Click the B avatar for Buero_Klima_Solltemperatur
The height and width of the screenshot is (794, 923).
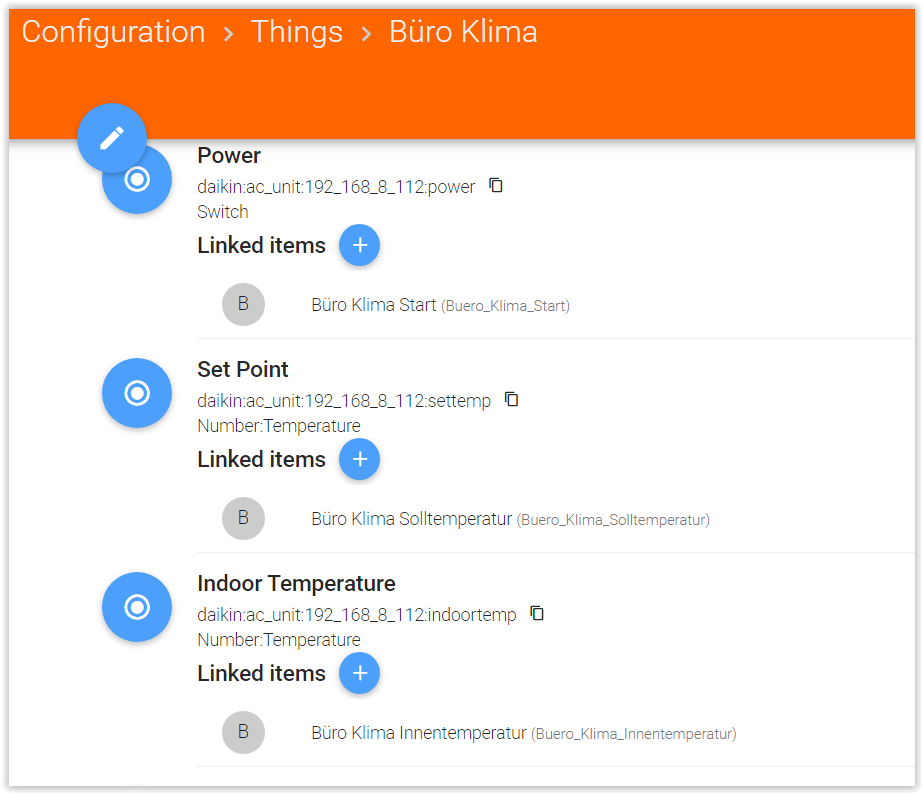click(243, 518)
